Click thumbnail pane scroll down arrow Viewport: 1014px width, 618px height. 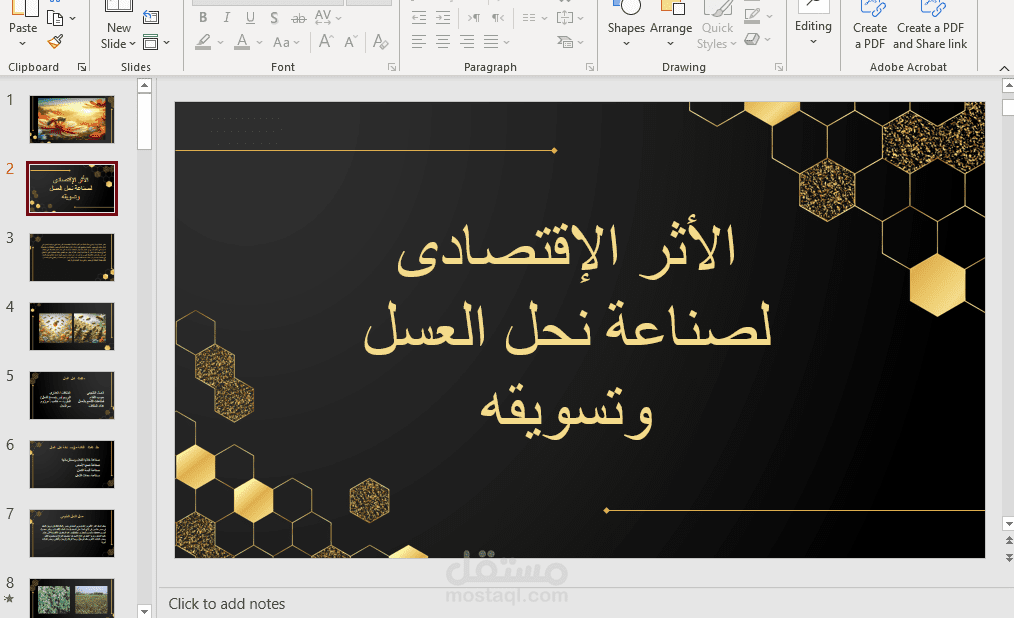click(144, 611)
